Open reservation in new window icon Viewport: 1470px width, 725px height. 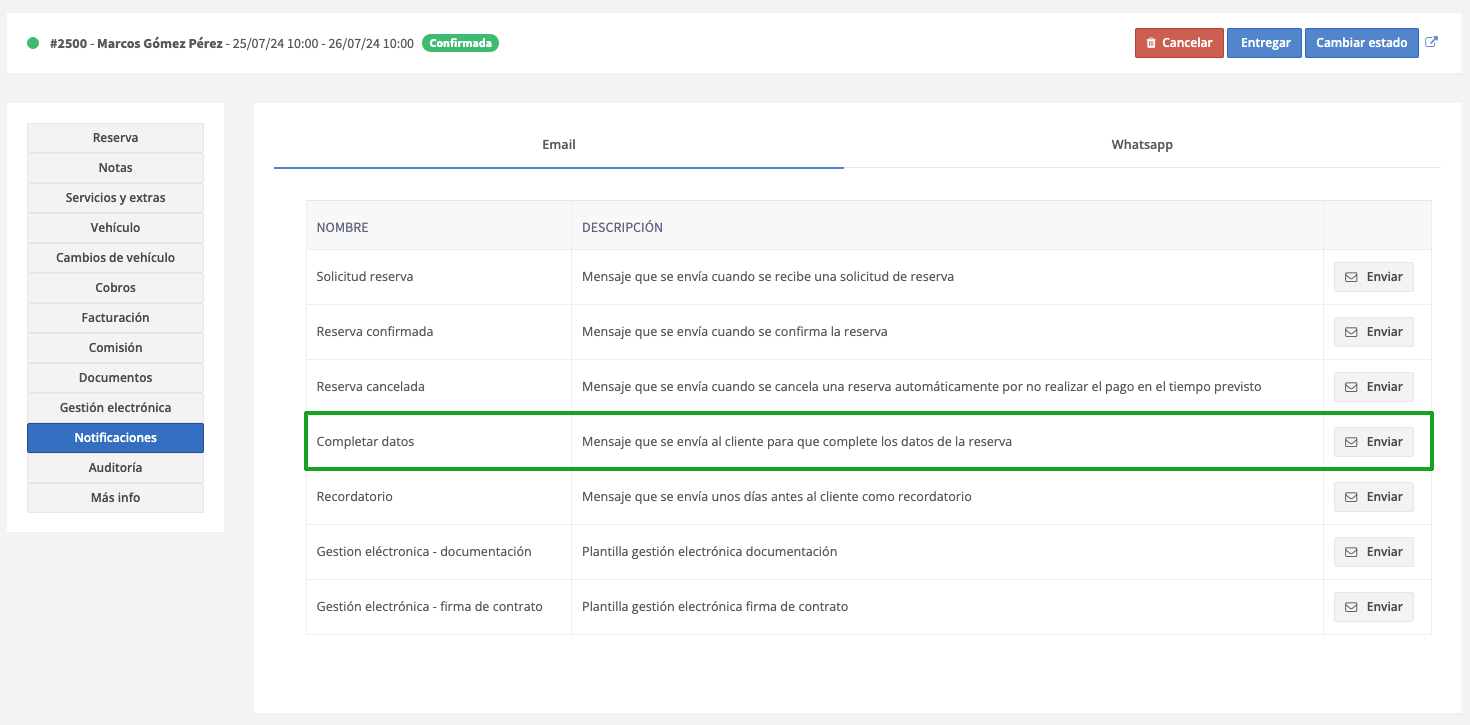point(1432,43)
